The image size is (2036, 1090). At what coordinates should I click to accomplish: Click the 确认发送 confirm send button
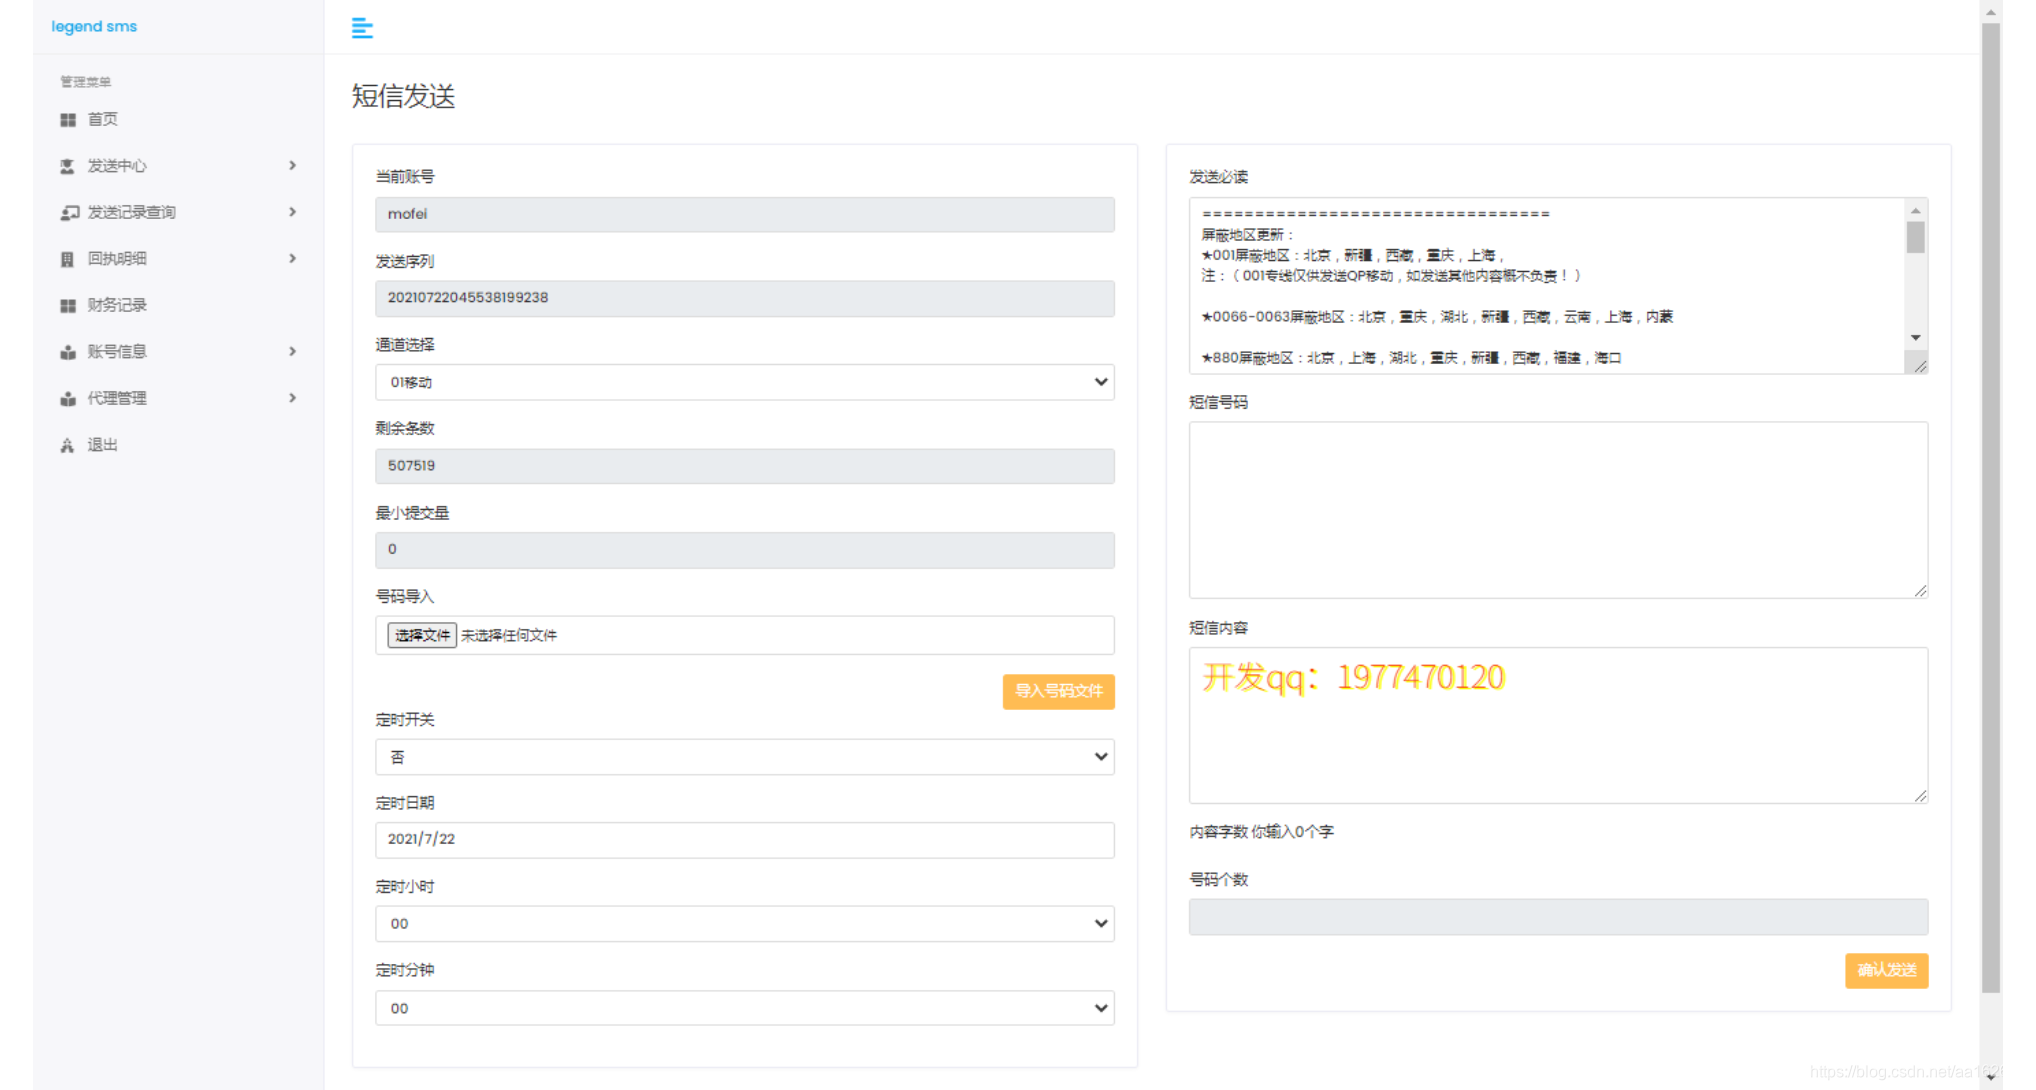pos(1886,970)
